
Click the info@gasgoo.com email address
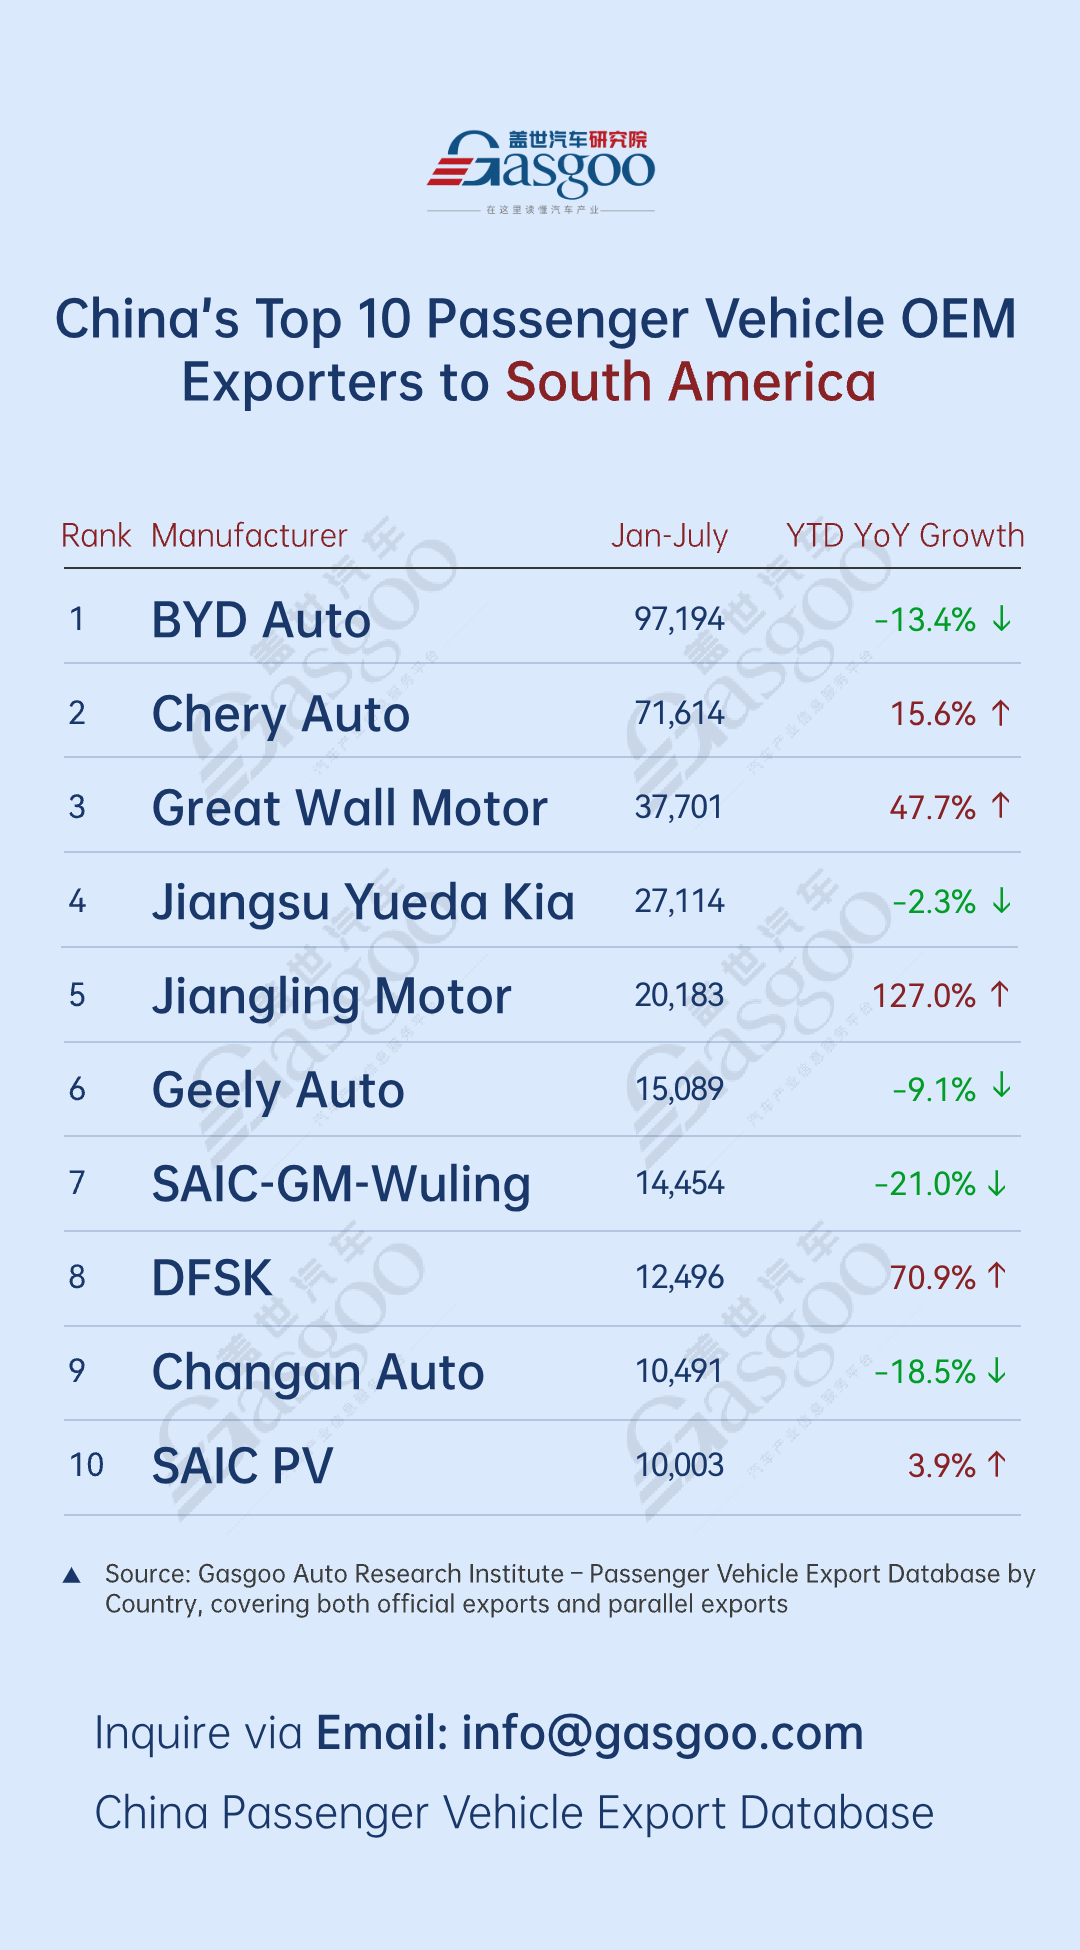point(662,1733)
